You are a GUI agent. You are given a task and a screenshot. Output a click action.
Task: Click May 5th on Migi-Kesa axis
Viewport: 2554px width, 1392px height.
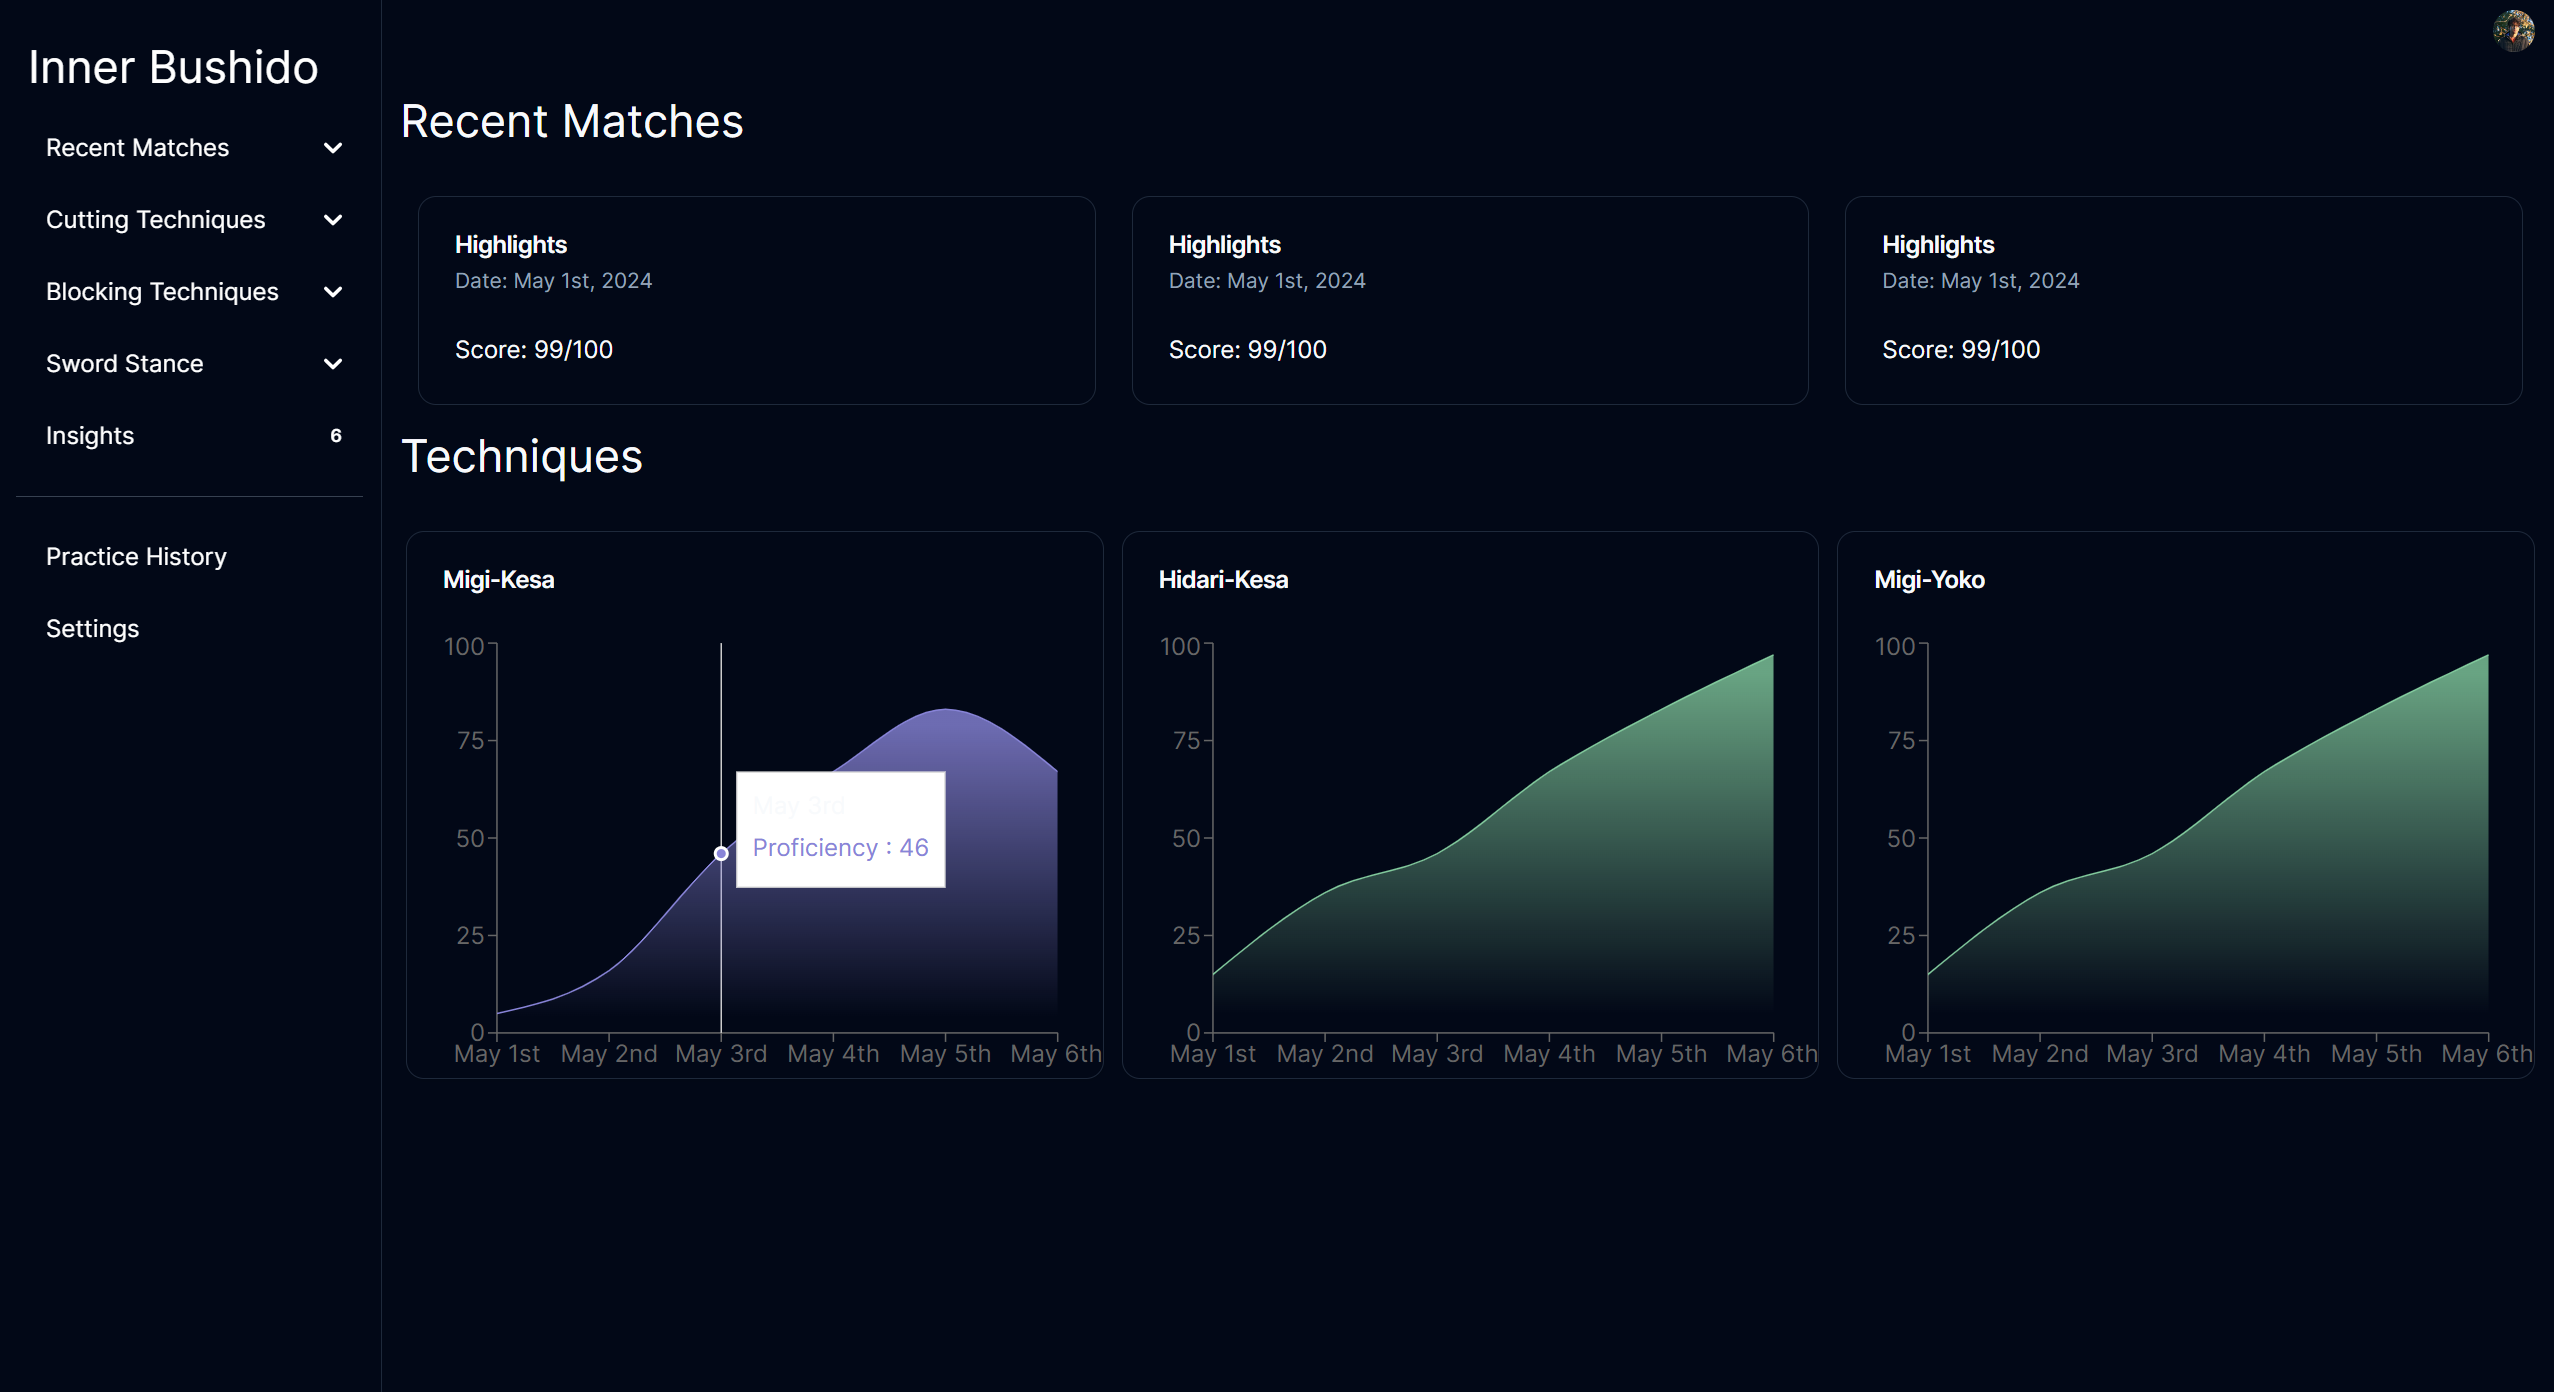pyautogui.click(x=945, y=1054)
